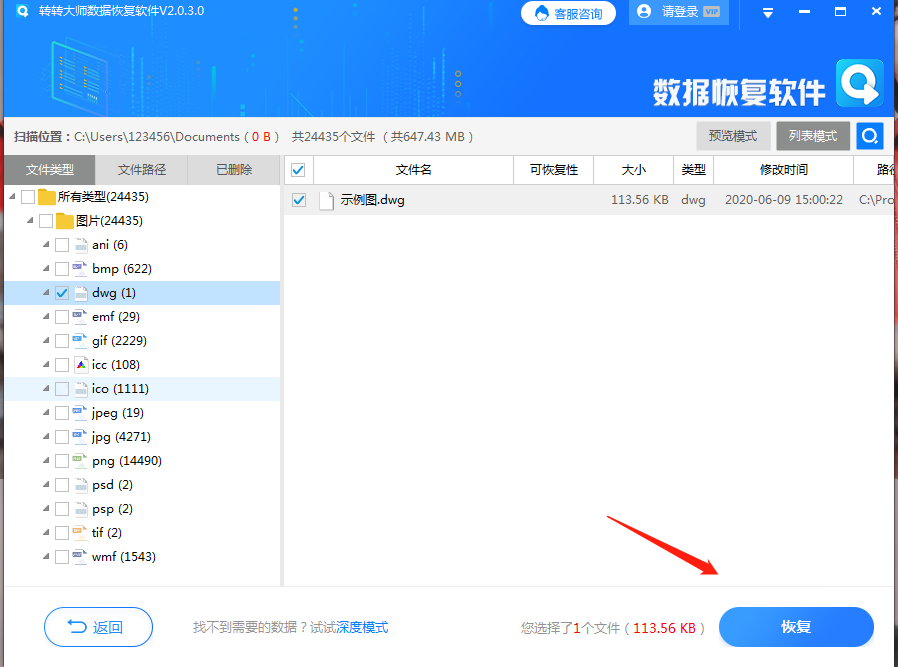Open customer service 客服咨询 chat
The width and height of the screenshot is (898, 667).
(568, 13)
